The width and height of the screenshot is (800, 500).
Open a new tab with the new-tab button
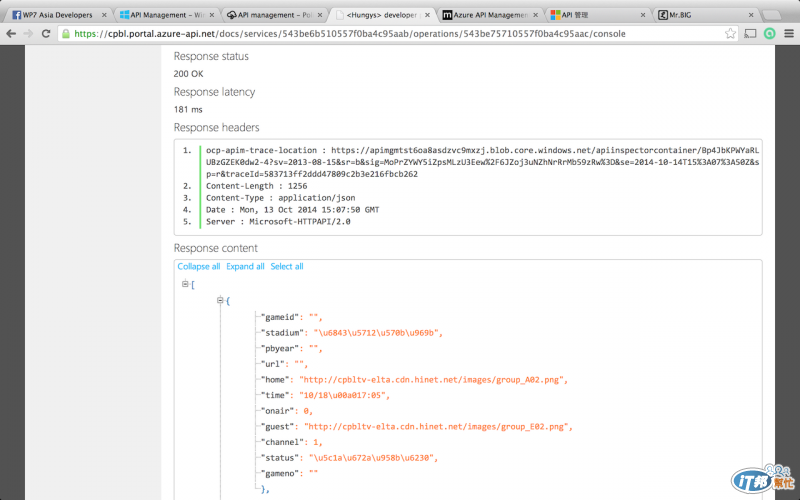(772, 15)
